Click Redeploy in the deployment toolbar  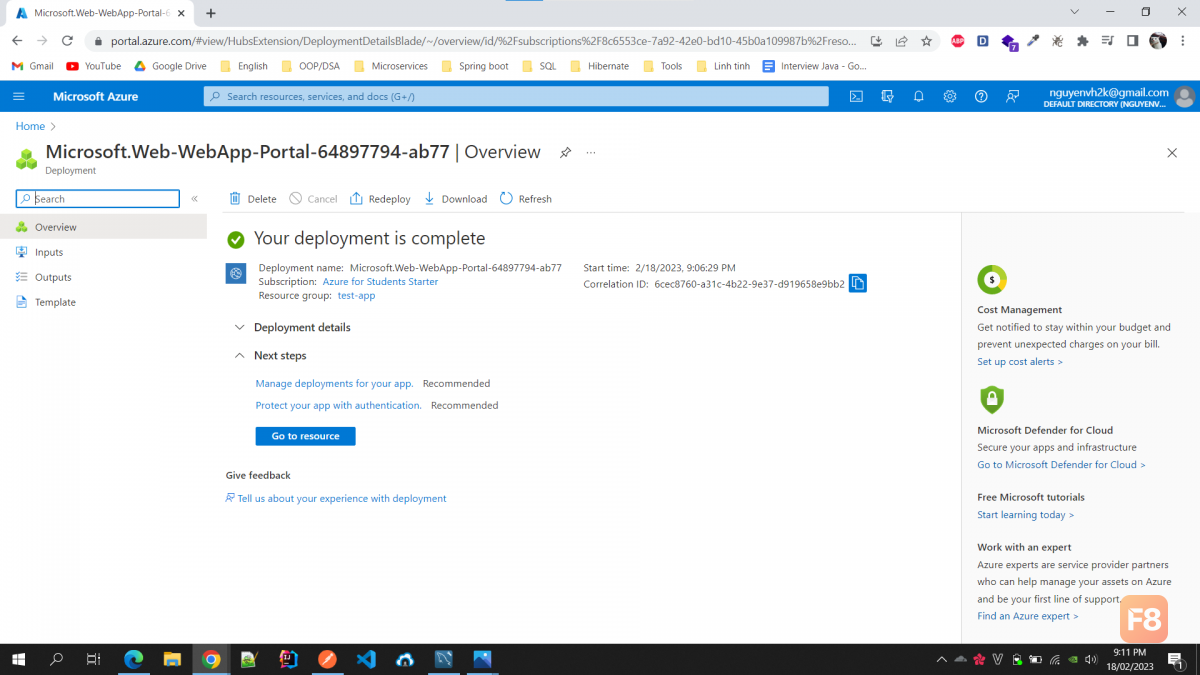[380, 199]
